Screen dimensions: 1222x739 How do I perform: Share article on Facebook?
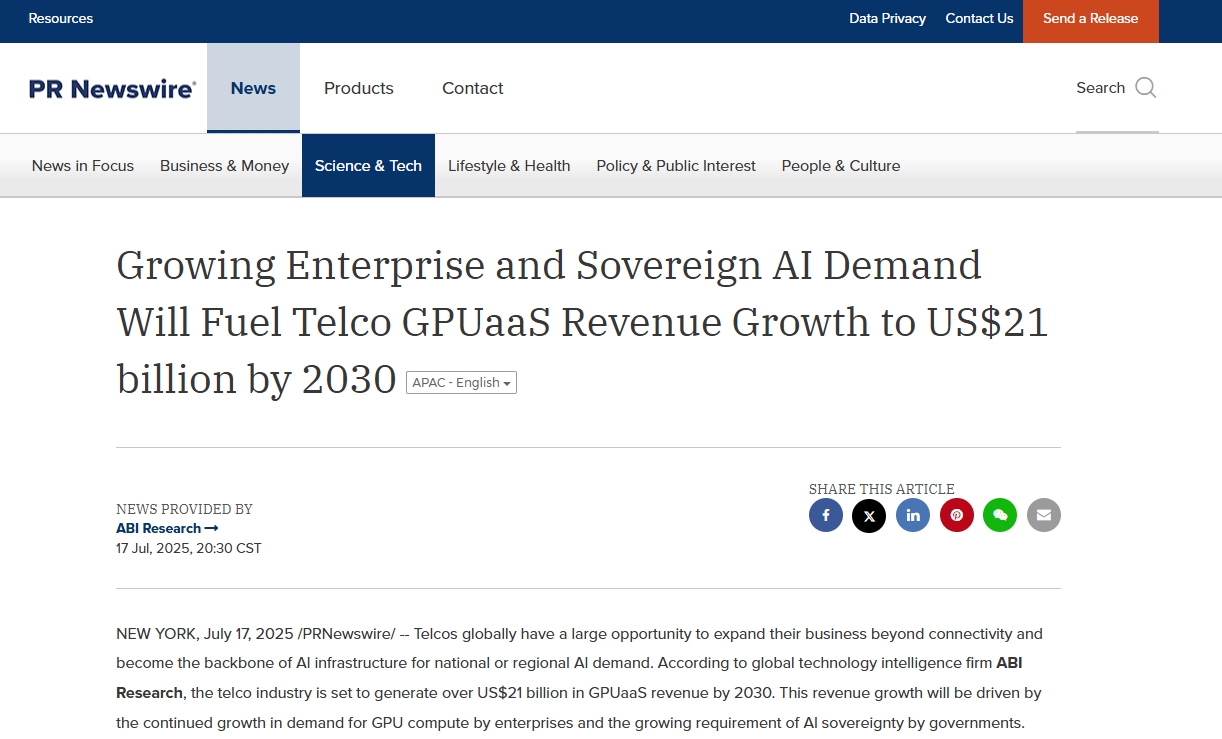[826, 515]
